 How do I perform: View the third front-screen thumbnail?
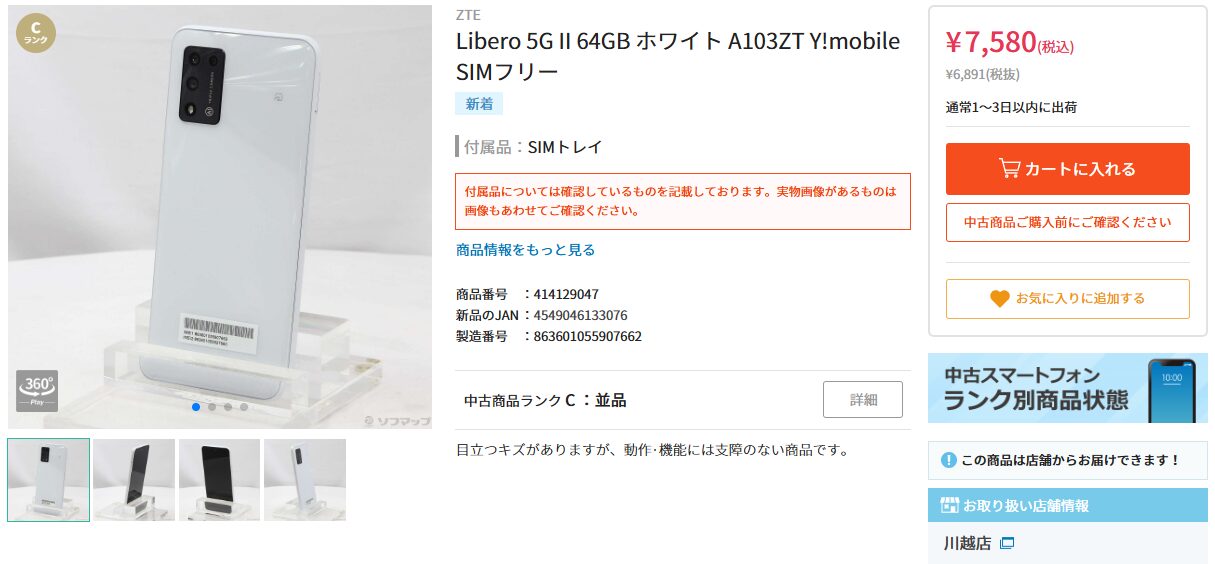220,480
